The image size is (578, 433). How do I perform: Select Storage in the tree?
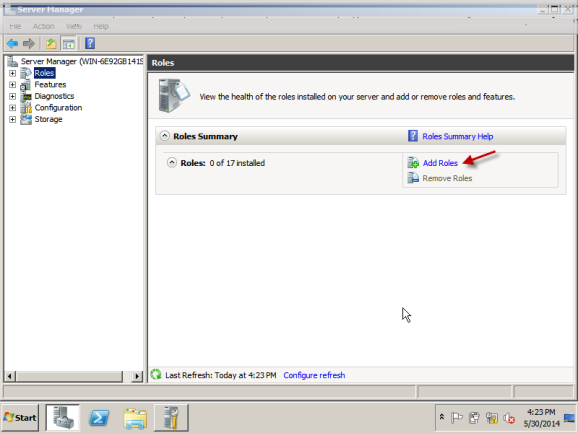coord(48,119)
